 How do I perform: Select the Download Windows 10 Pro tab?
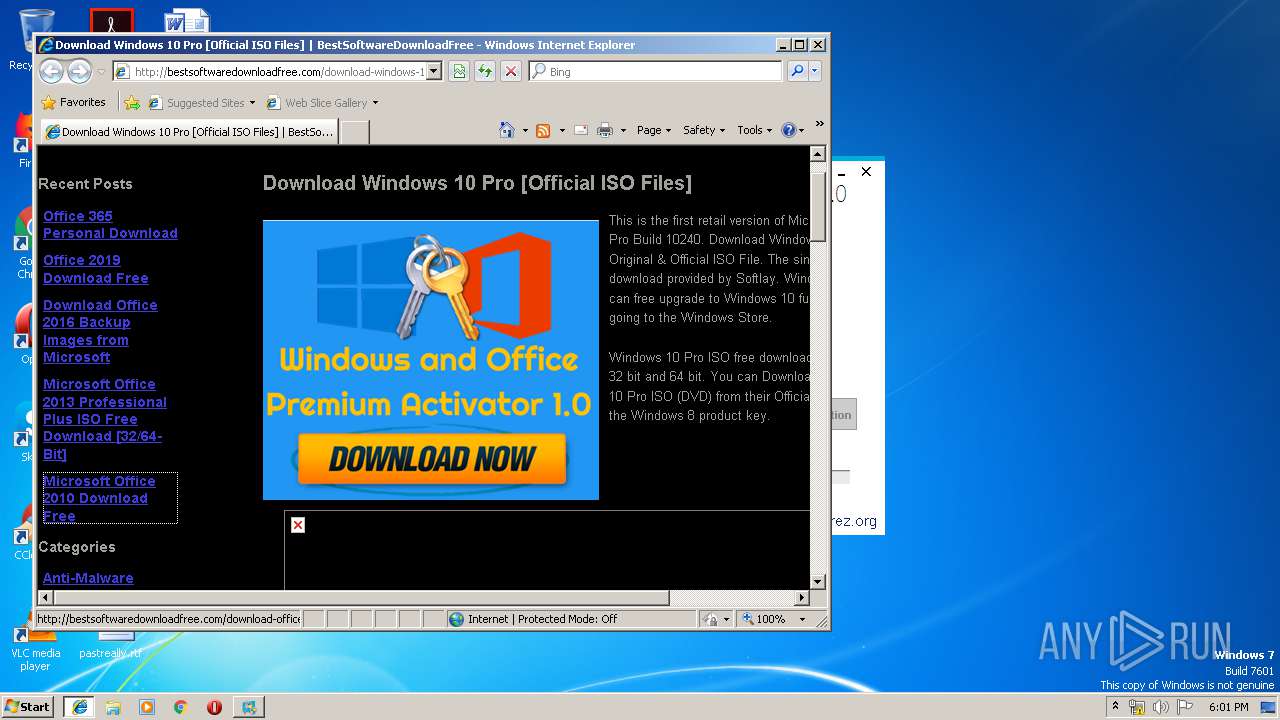189,131
